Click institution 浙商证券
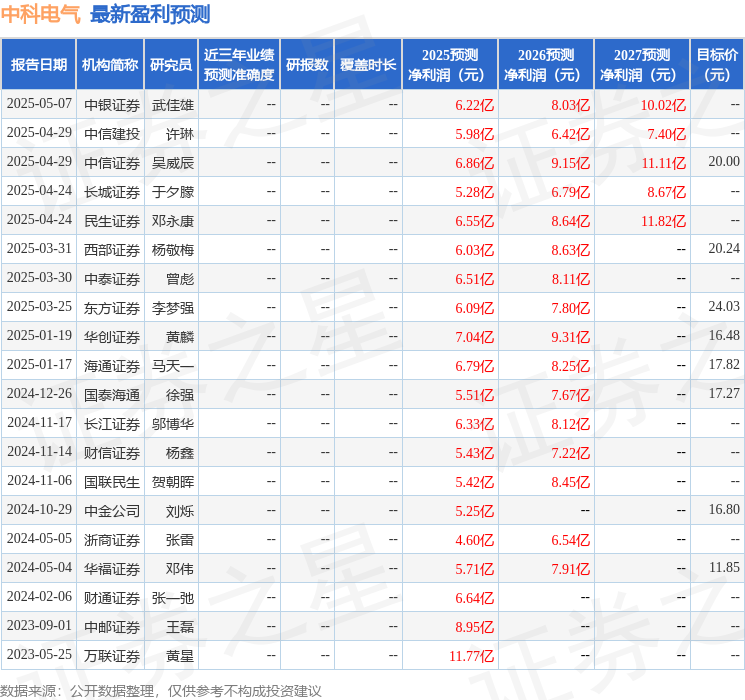The height and width of the screenshot is (700, 745). point(112,540)
